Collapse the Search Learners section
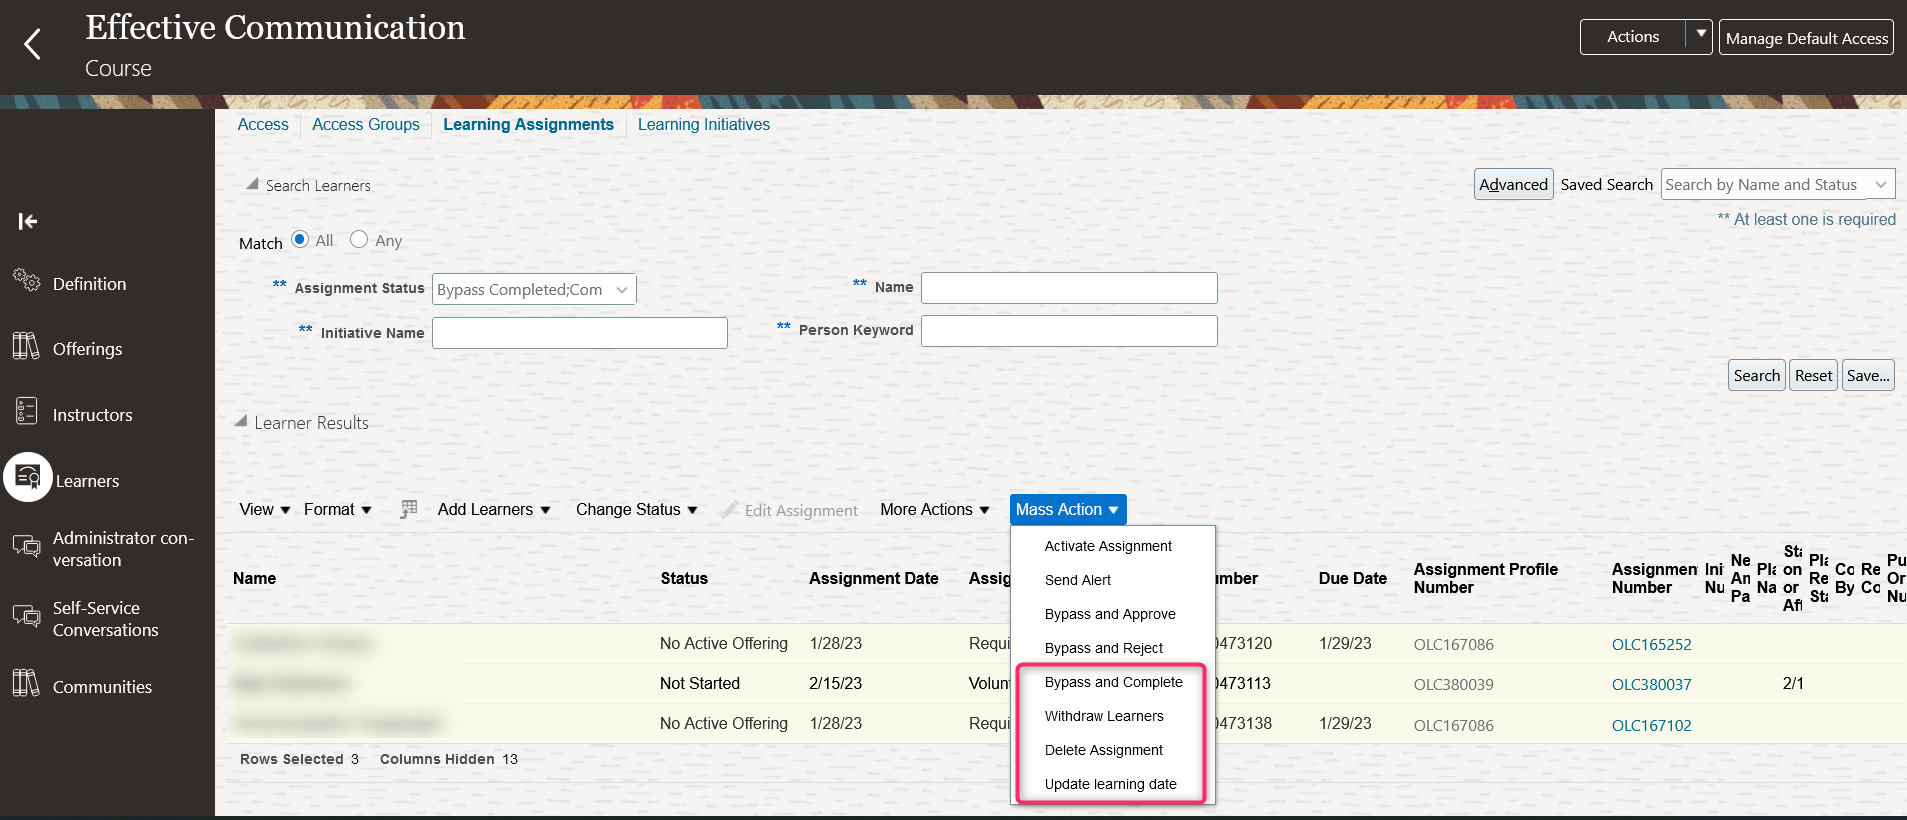The width and height of the screenshot is (1907, 820). coord(253,184)
